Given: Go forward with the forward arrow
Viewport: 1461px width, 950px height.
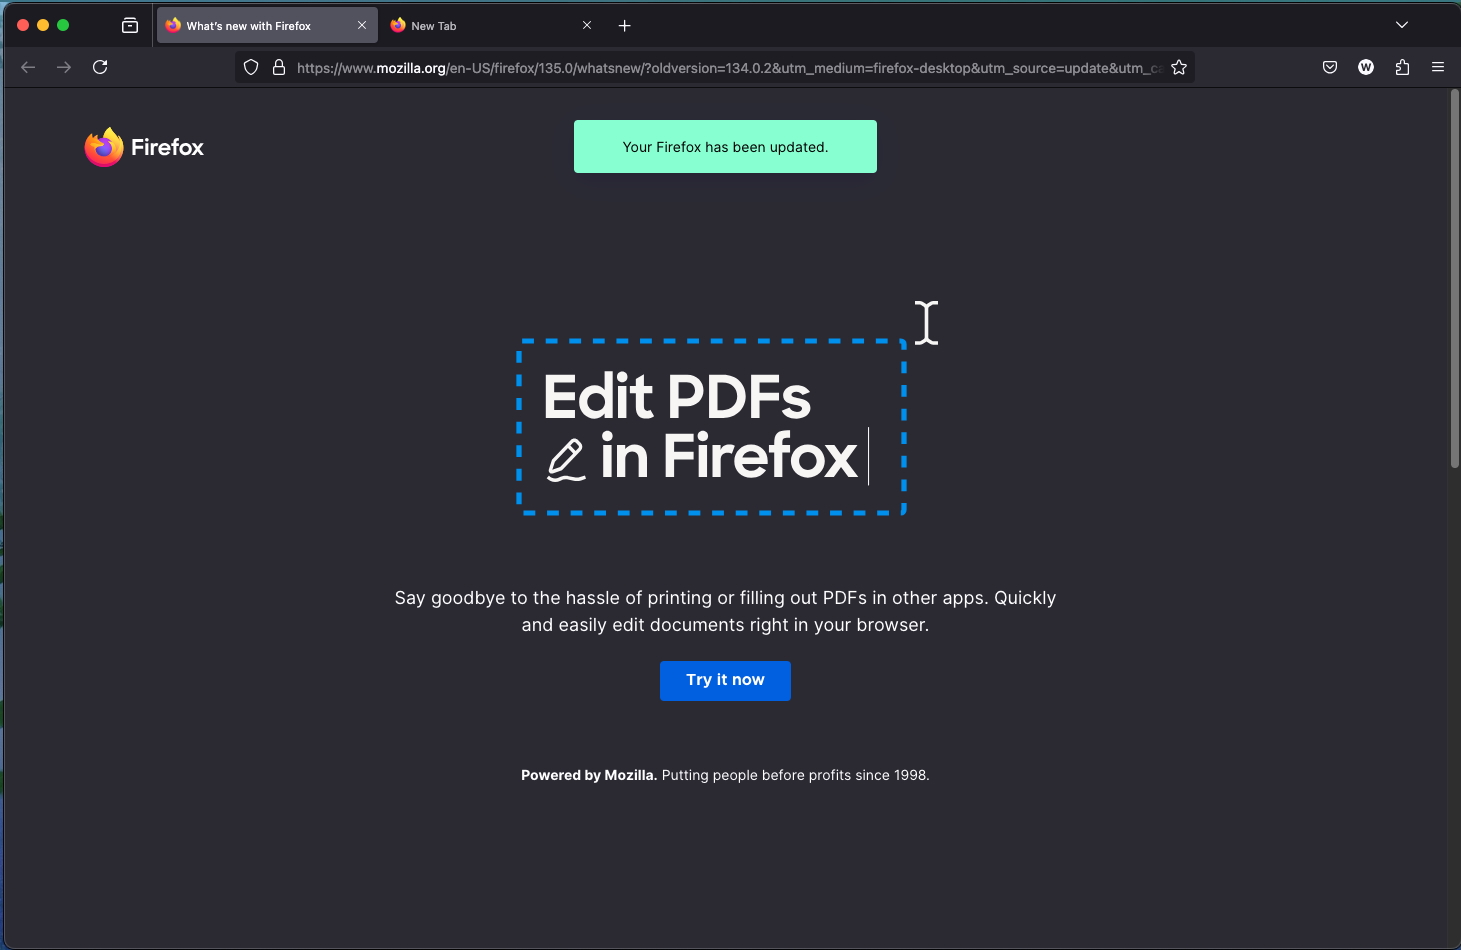Looking at the screenshot, I should click(64, 67).
